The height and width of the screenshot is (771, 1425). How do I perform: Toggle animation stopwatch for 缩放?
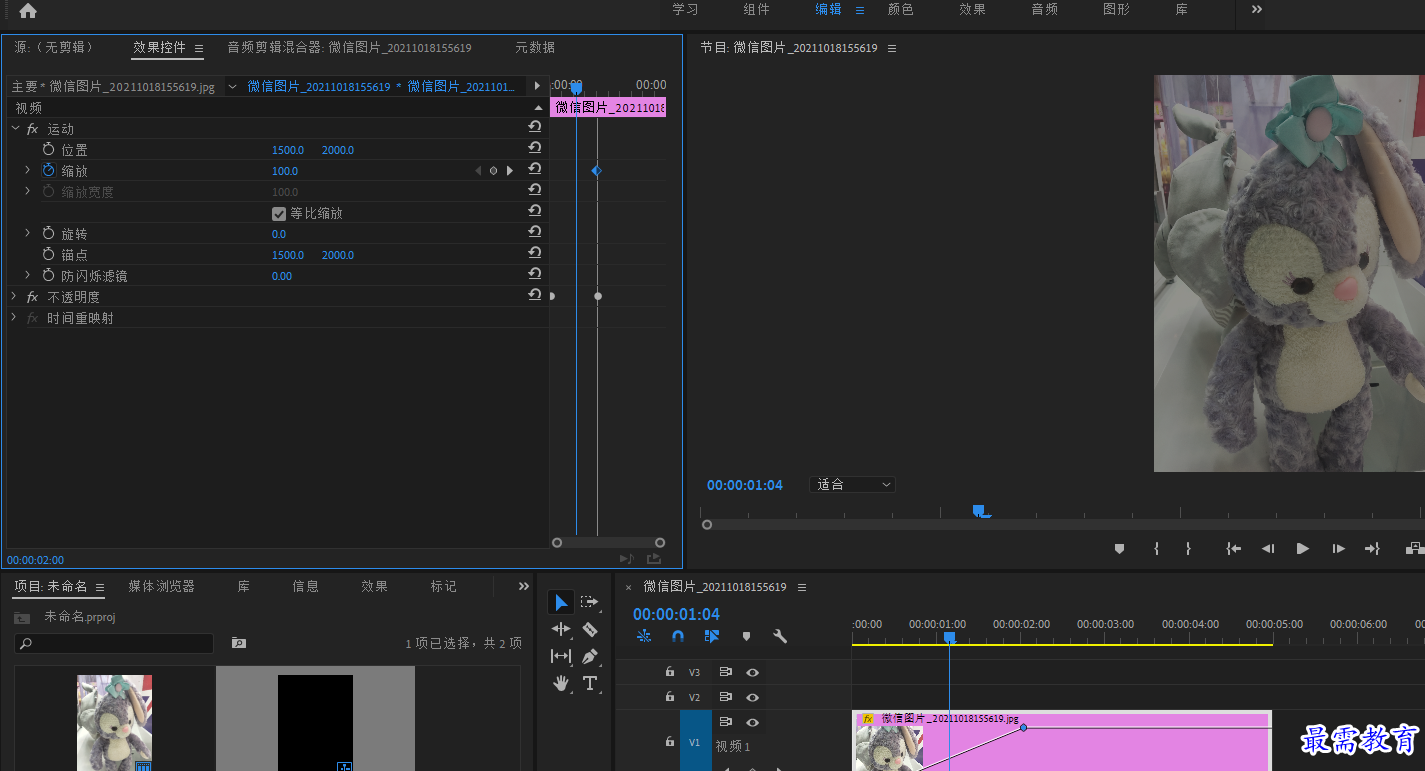tap(48, 170)
